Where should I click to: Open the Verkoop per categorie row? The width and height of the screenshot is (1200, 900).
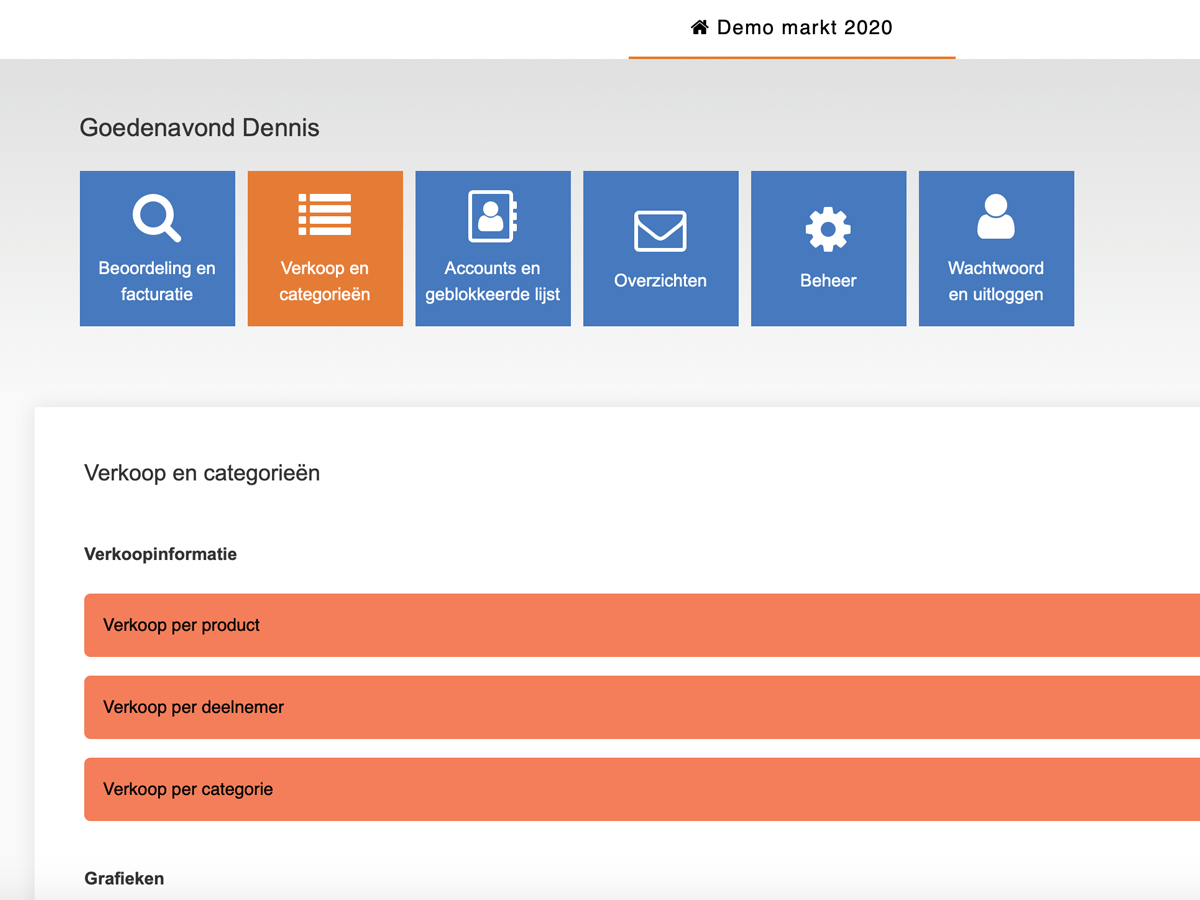coord(642,789)
